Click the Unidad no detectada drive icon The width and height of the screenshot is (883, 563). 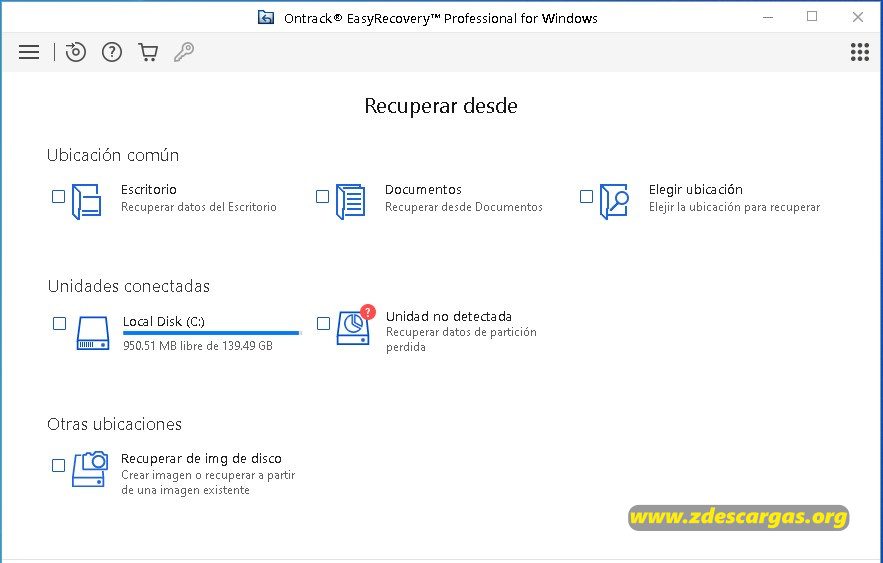tap(355, 325)
